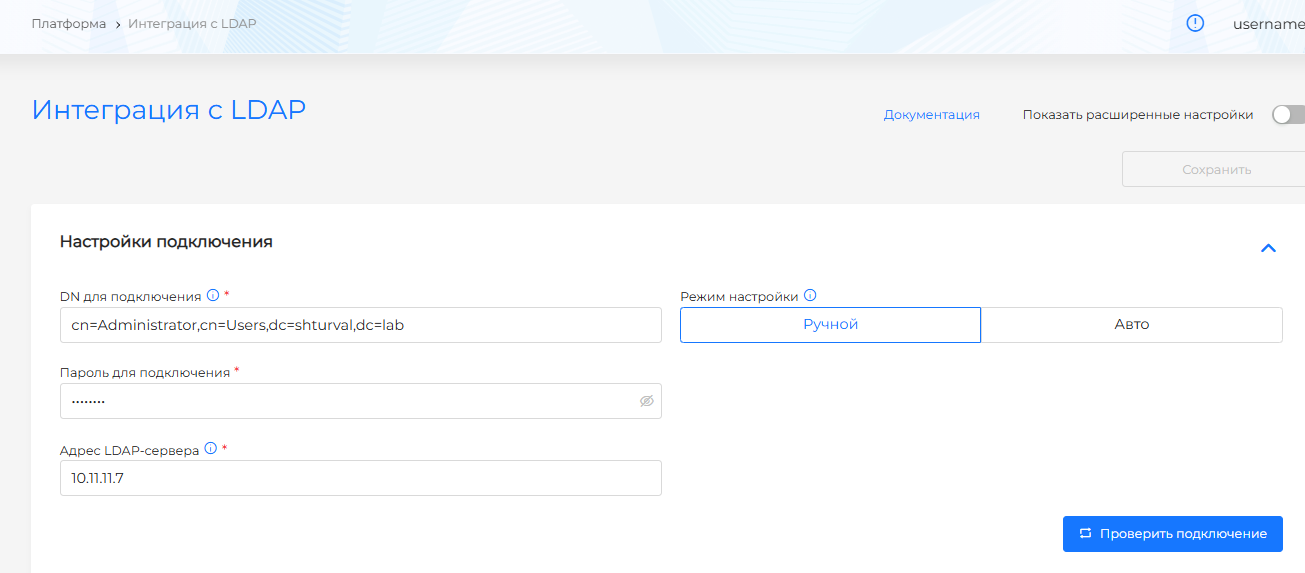Click the sync arrows icon in Проверить подключение
This screenshot has height=573, width=1305.
tap(1085, 534)
